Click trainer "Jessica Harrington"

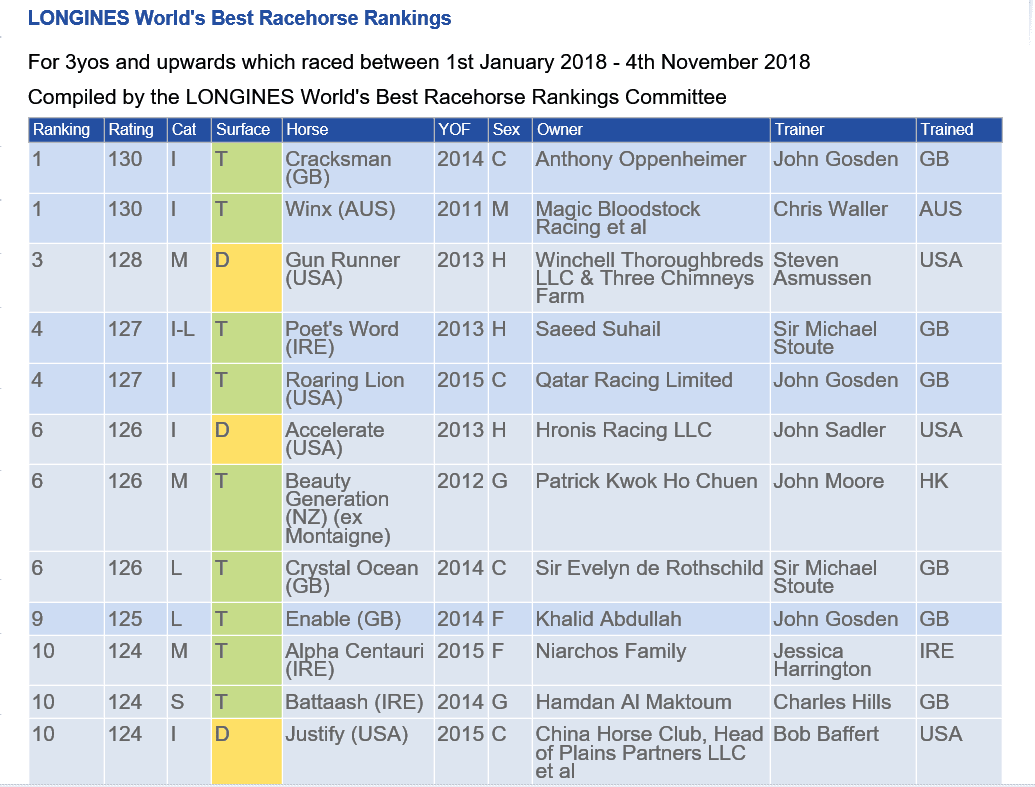click(x=822, y=660)
